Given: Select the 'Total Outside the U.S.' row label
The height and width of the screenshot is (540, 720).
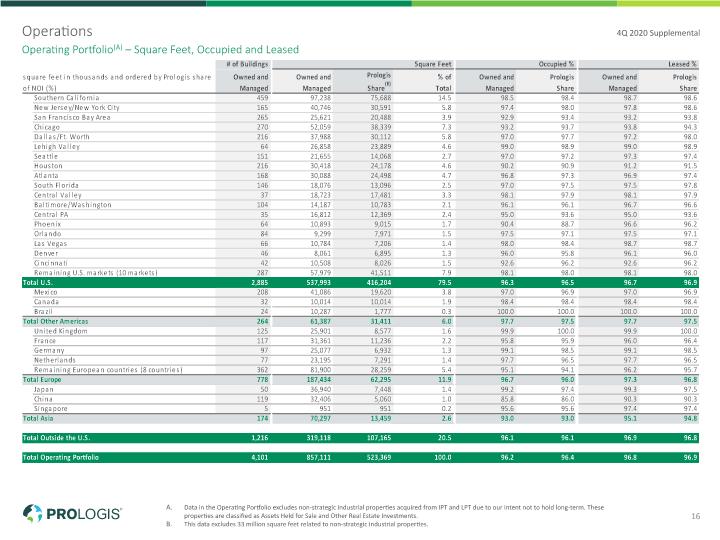Looking at the screenshot, I should (56, 438).
